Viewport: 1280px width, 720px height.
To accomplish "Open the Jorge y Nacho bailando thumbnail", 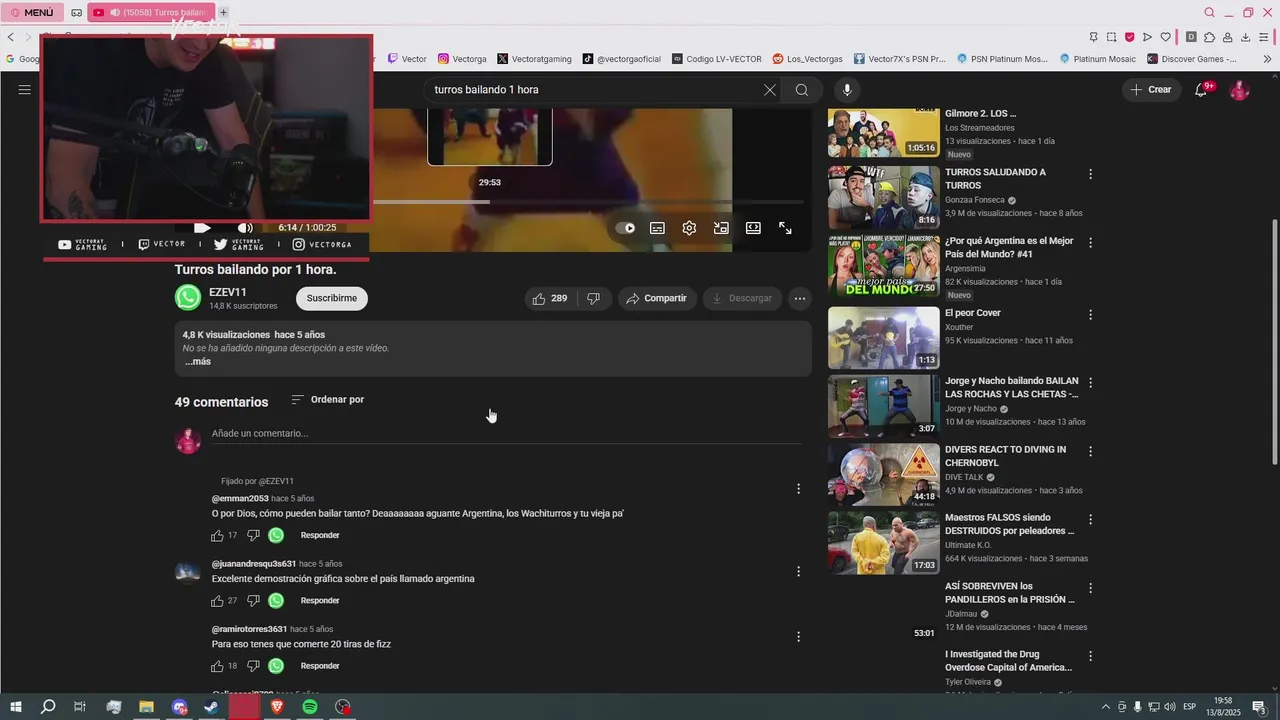I will pyautogui.click(x=884, y=407).
